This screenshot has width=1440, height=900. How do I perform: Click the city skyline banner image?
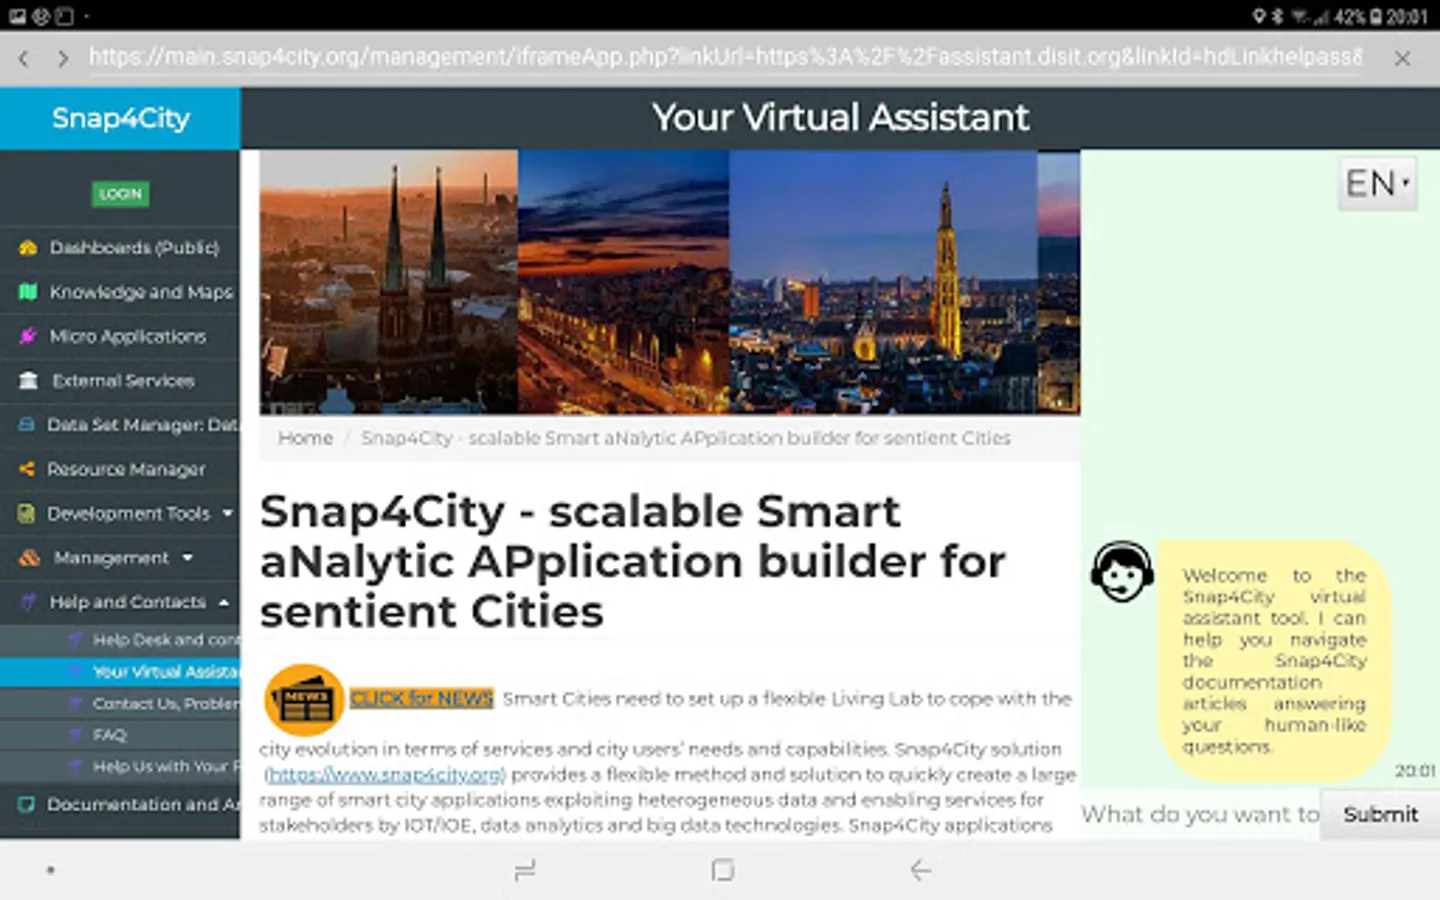click(x=669, y=282)
